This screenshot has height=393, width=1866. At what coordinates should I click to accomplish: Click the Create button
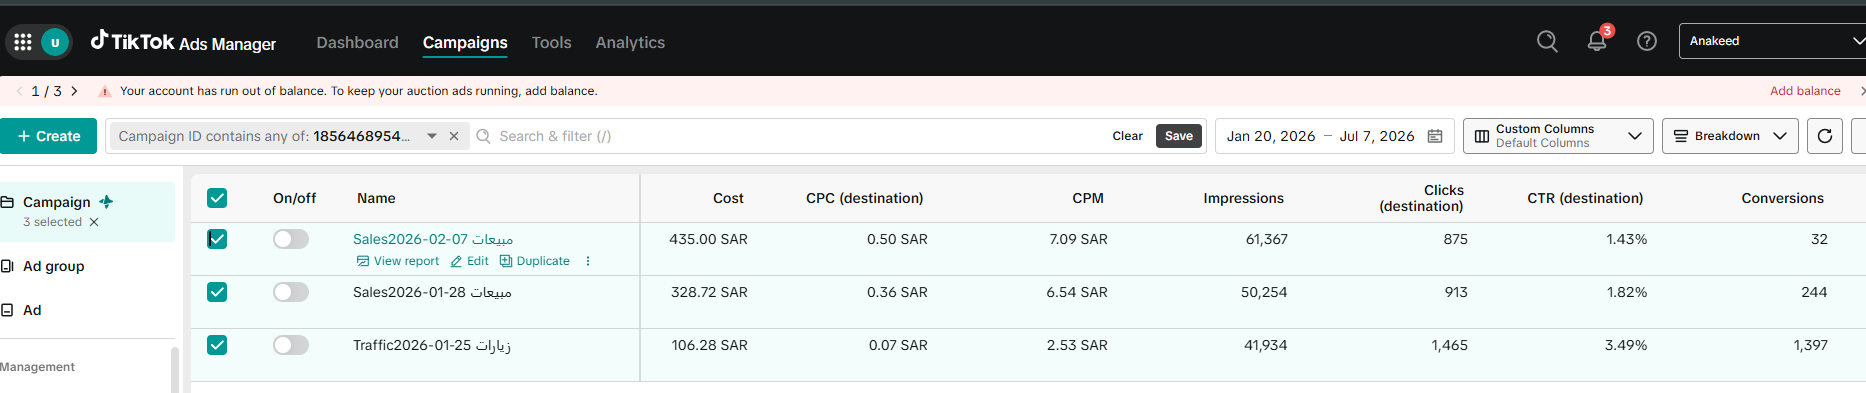point(48,136)
